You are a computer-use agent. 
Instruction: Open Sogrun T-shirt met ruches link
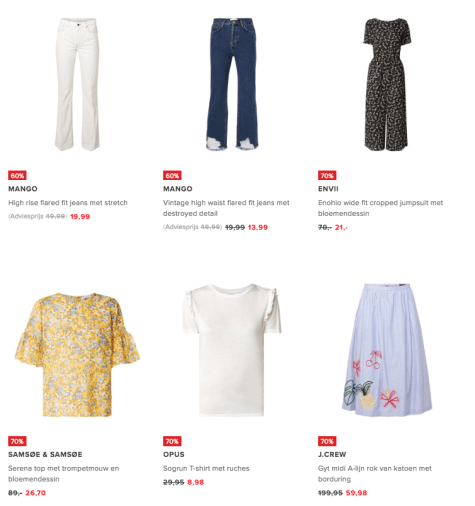click(206, 468)
